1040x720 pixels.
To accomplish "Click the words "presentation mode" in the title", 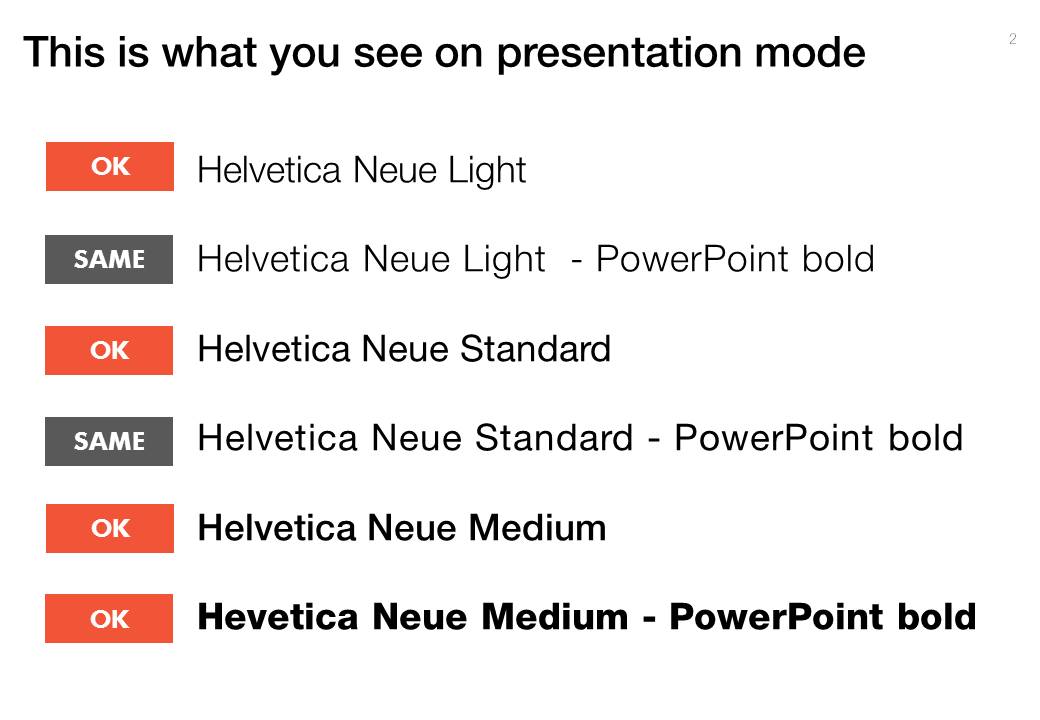I will pos(680,52).
